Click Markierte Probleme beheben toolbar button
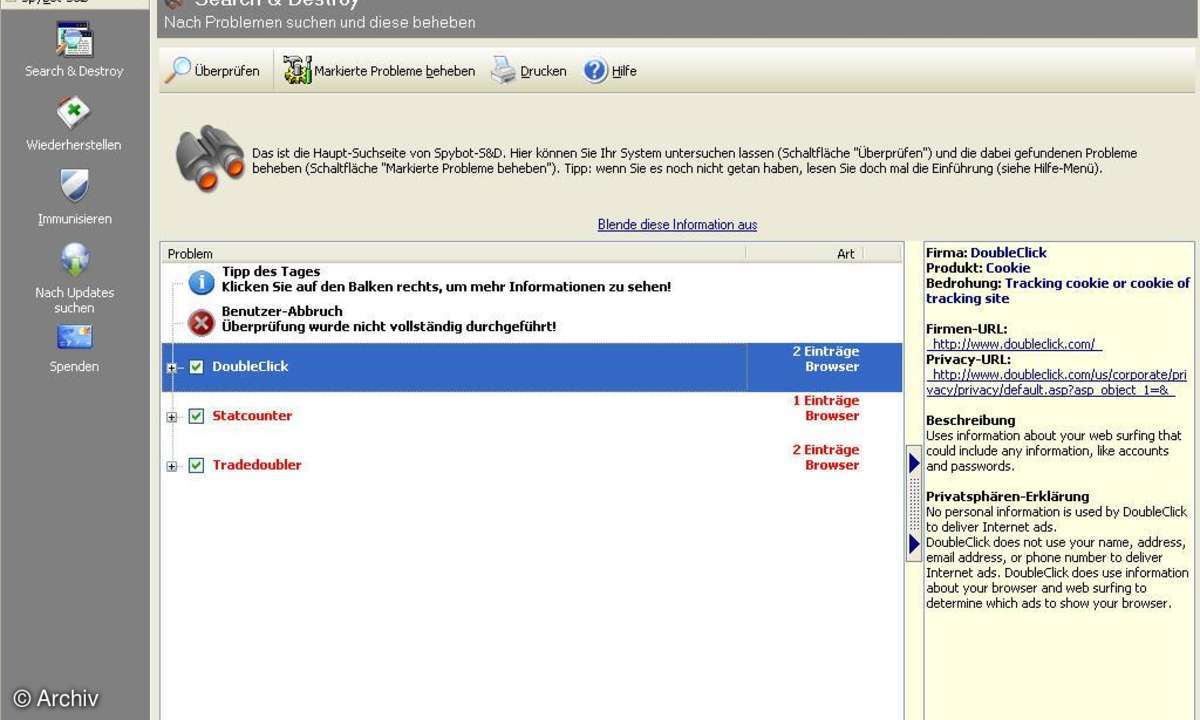The width and height of the screenshot is (1200, 720). (x=380, y=71)
